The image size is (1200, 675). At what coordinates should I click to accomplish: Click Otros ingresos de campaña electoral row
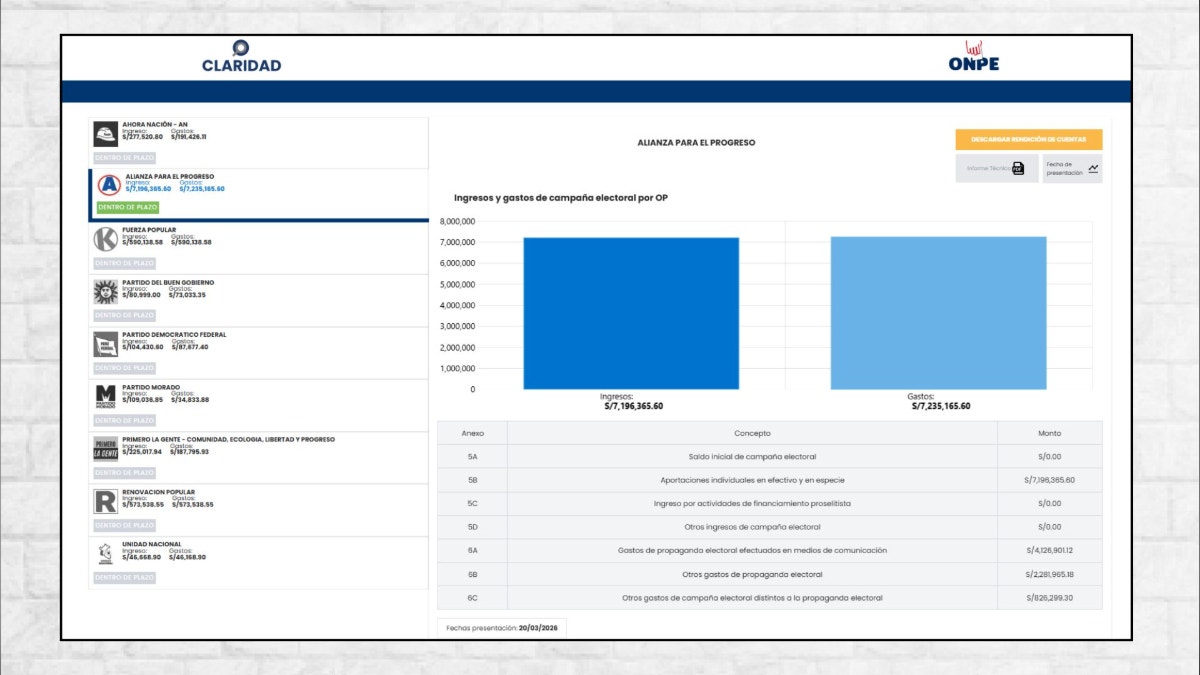point(770,527)
